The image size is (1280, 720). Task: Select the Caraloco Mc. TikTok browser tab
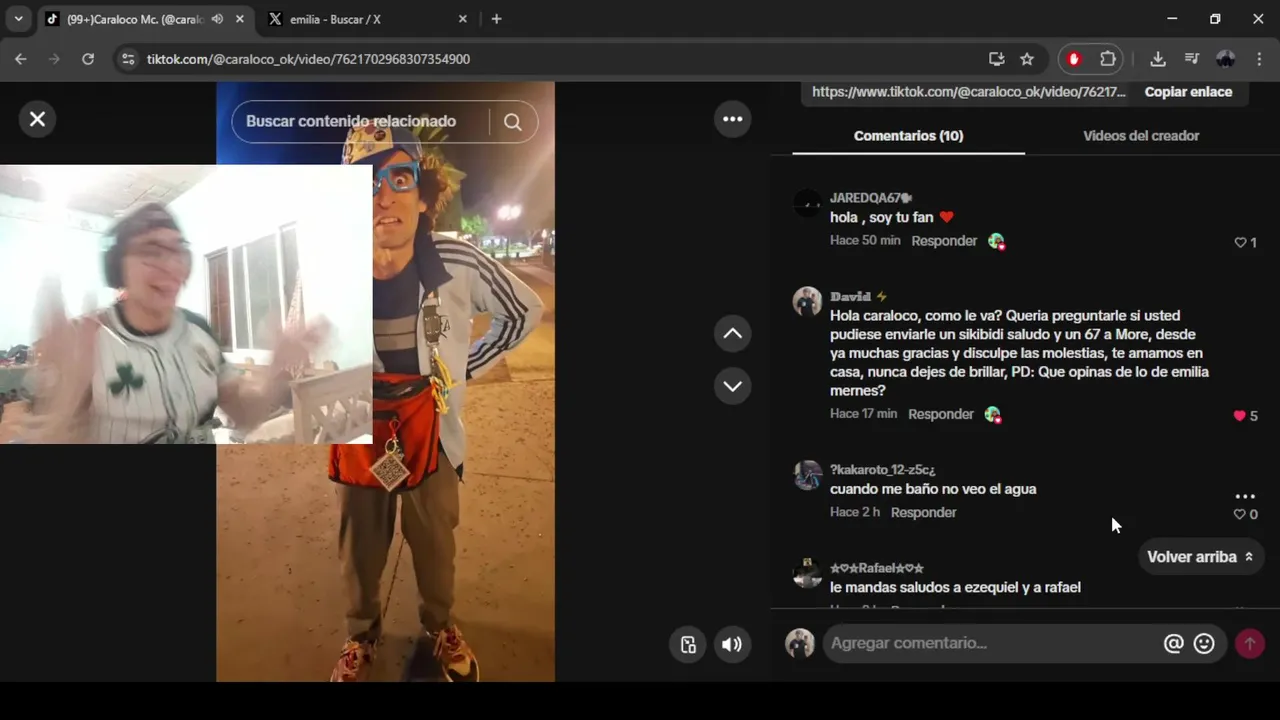135,19
